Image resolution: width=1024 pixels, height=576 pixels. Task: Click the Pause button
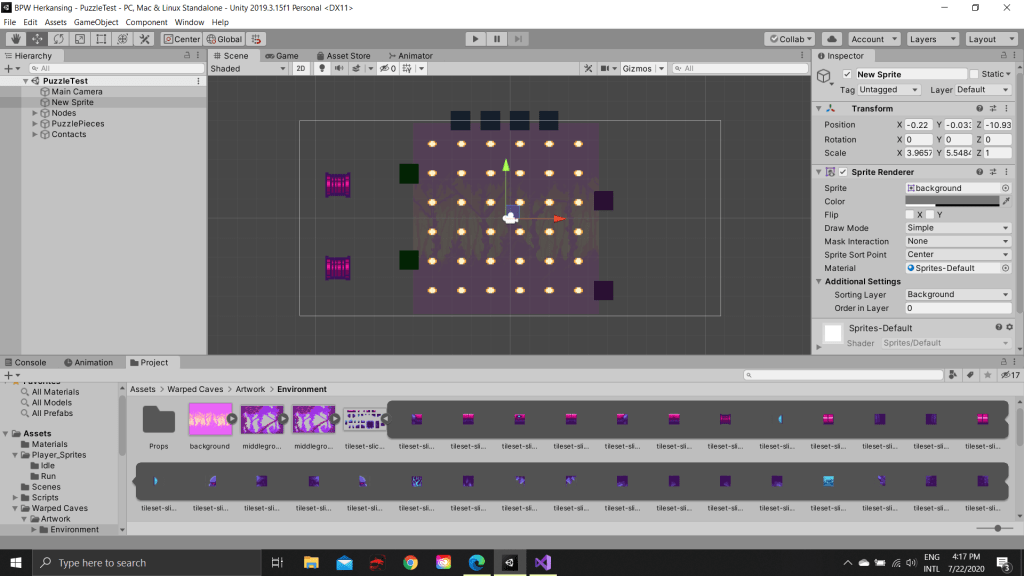tap(497, 39)
